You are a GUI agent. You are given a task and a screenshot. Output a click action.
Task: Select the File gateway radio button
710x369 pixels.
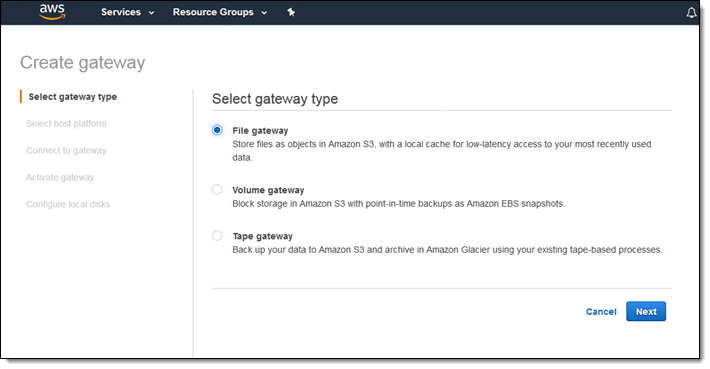[217, 130]
